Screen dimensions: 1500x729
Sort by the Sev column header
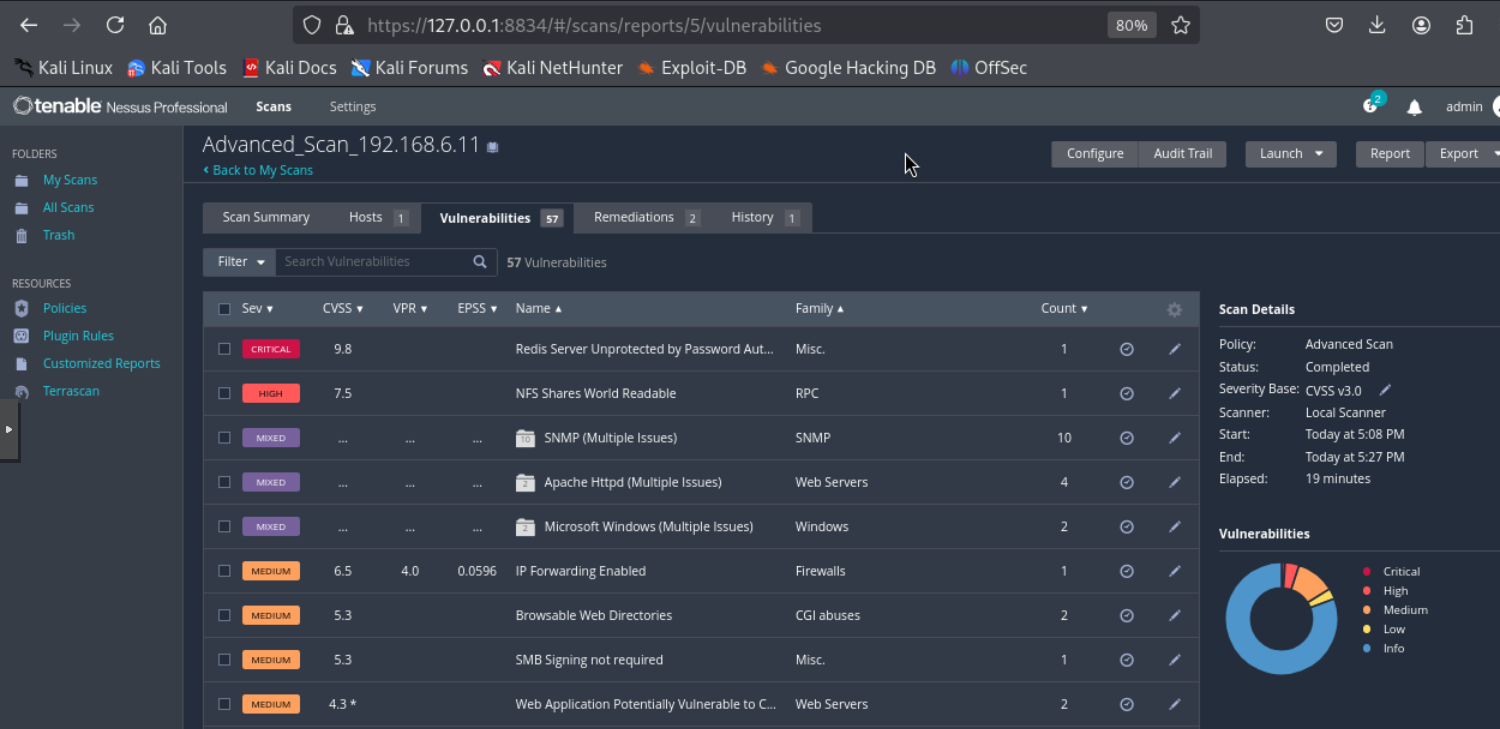coord(257,309)
